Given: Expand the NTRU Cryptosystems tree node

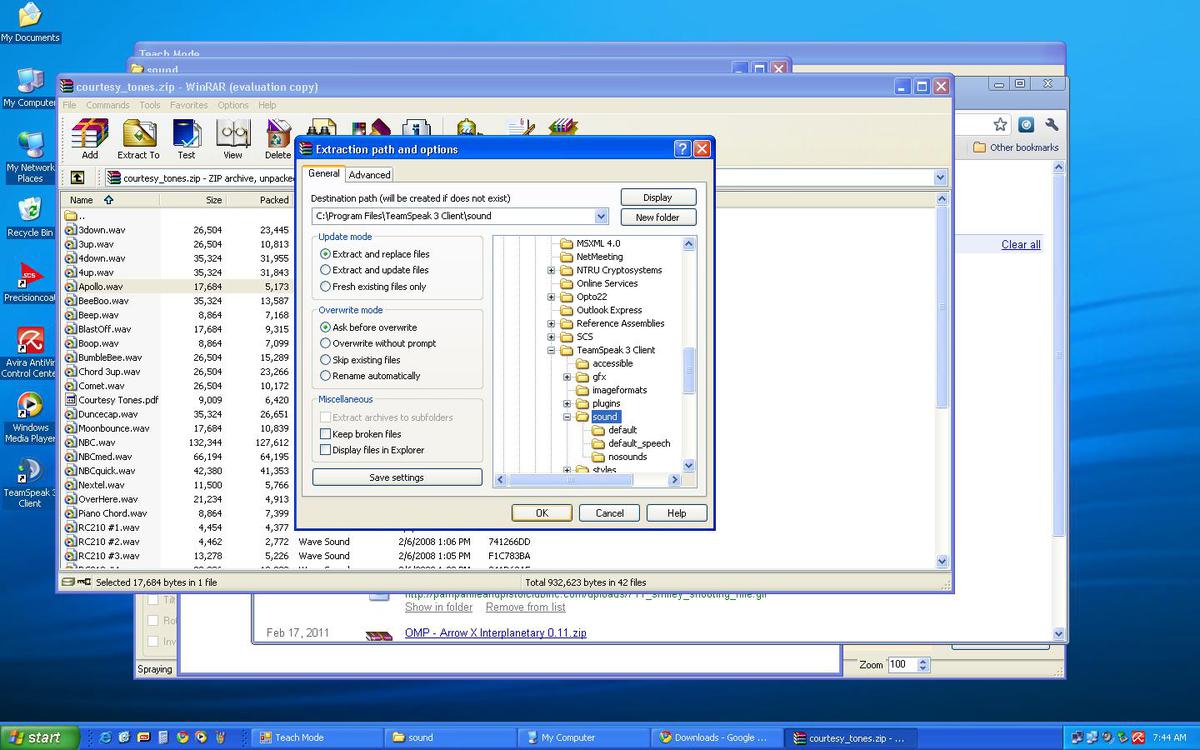Looking at the screenshot, I should point(551,270).
